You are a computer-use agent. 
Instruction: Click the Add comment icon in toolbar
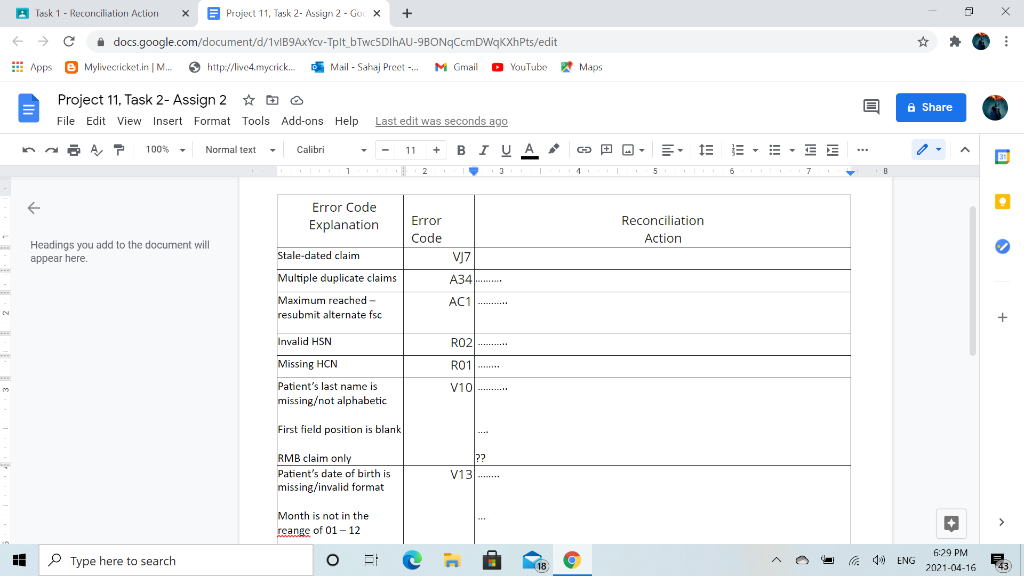(606, 150)
